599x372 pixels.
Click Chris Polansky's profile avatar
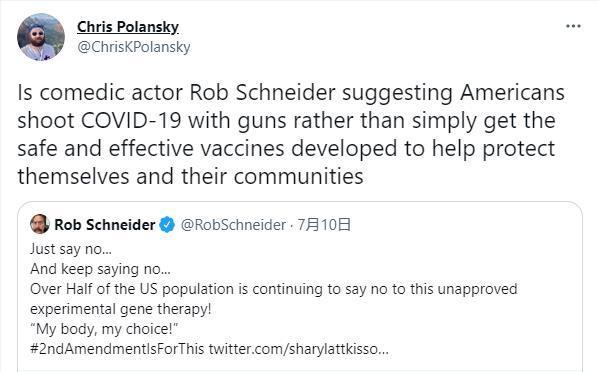[41, 37]
